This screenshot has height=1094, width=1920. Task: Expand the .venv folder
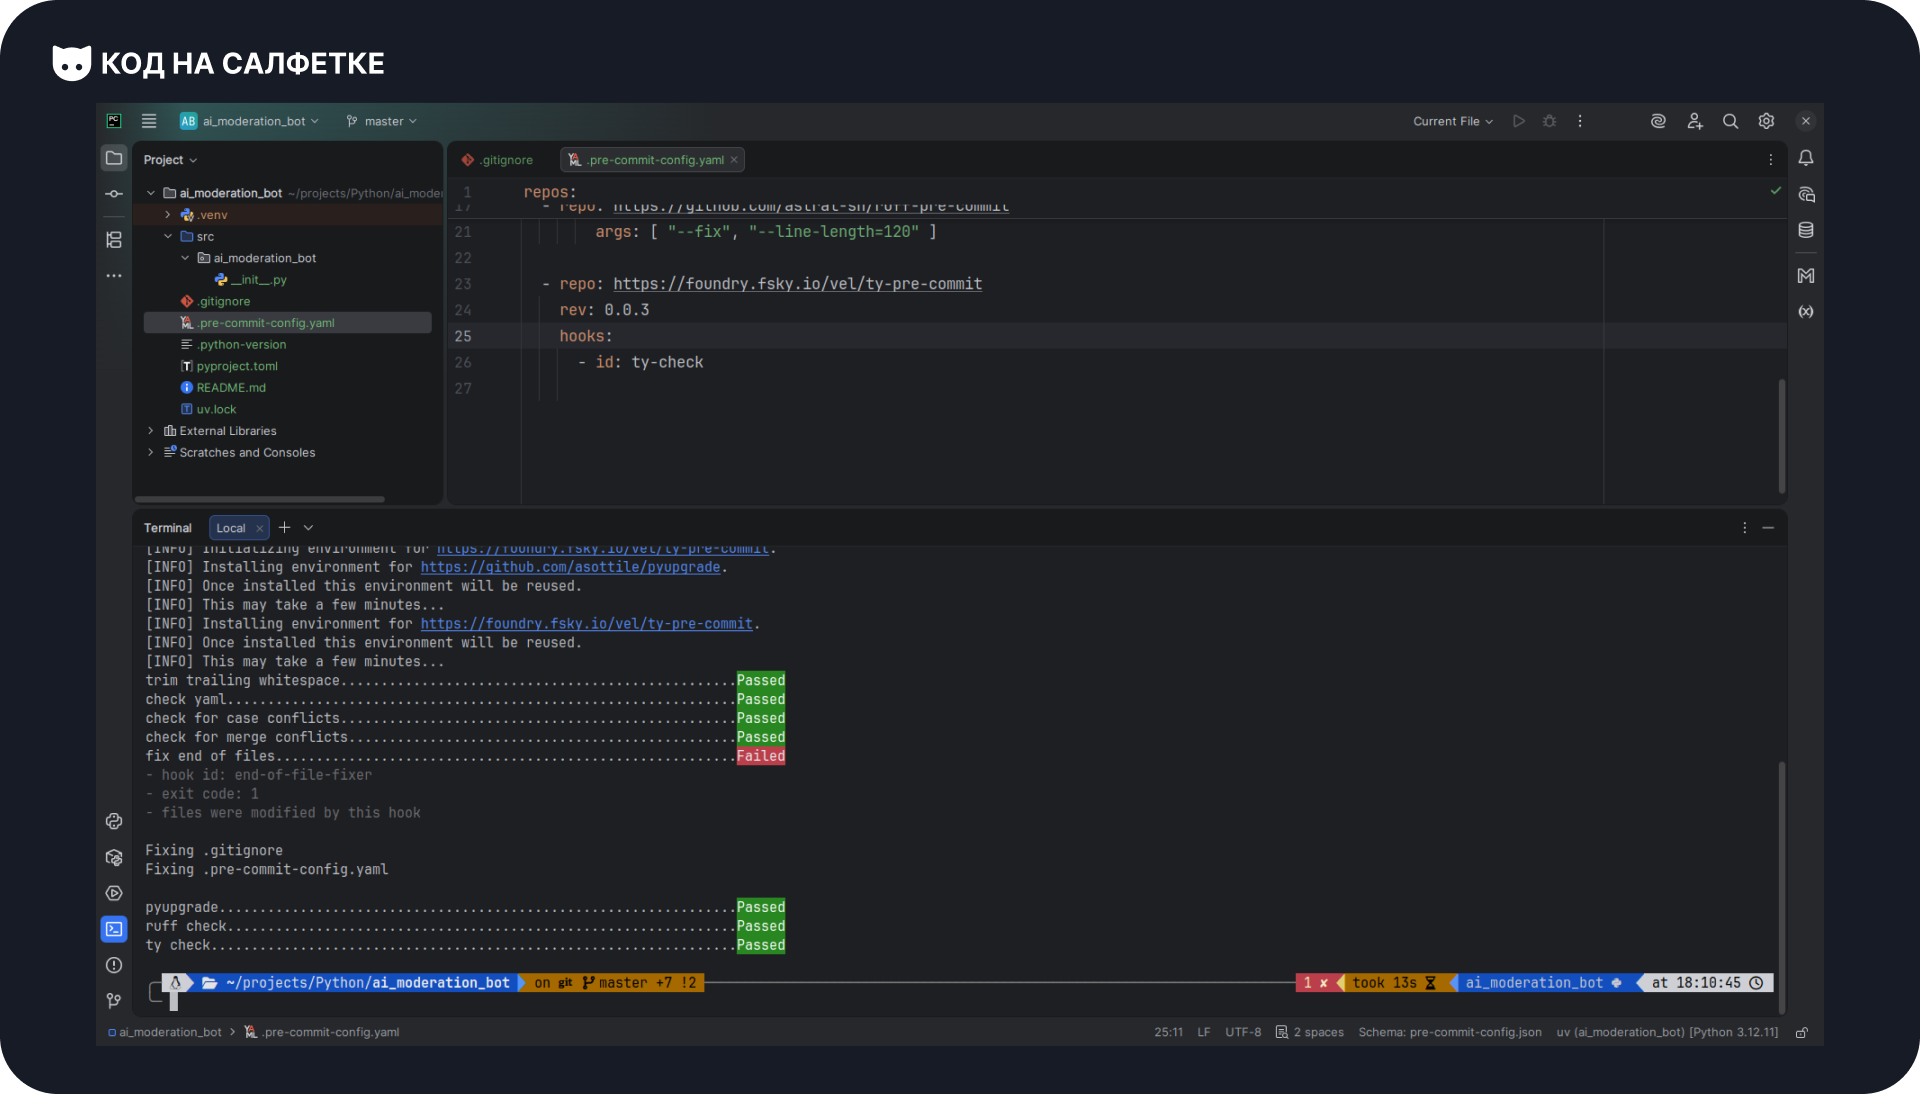pyautogui.click(x=168, y=215)
